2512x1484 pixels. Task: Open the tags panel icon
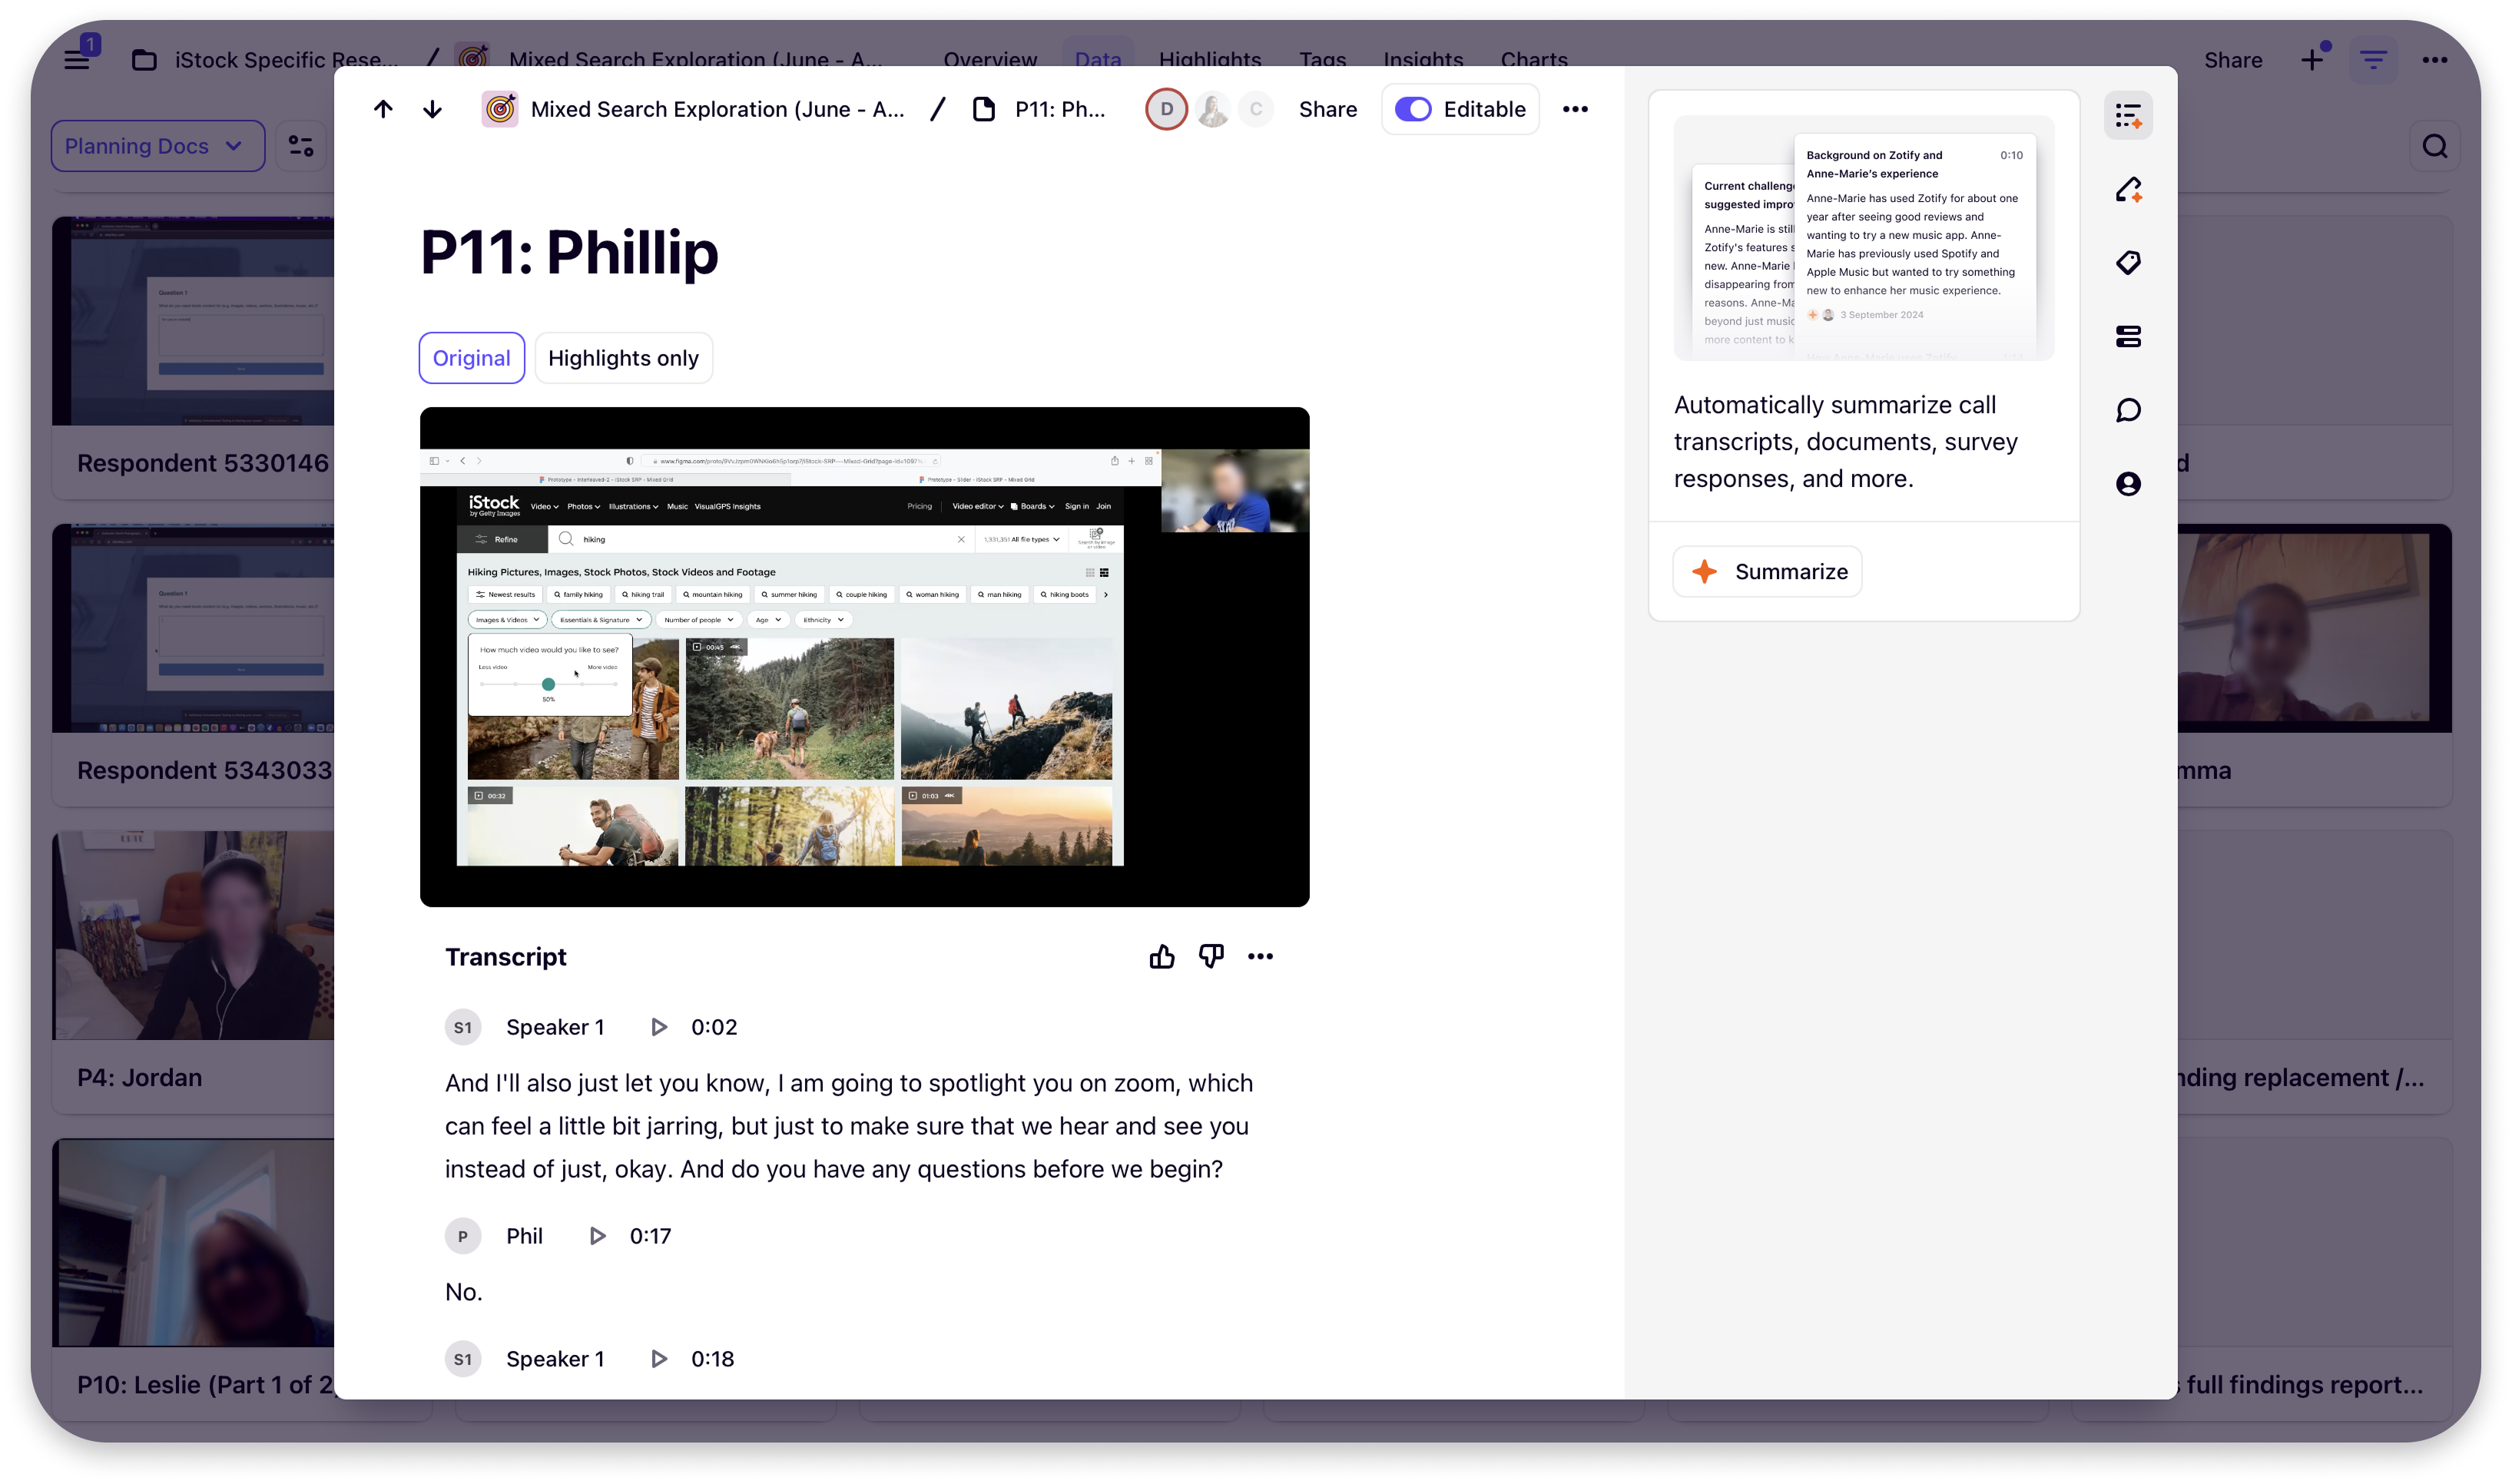point(2128,262)
